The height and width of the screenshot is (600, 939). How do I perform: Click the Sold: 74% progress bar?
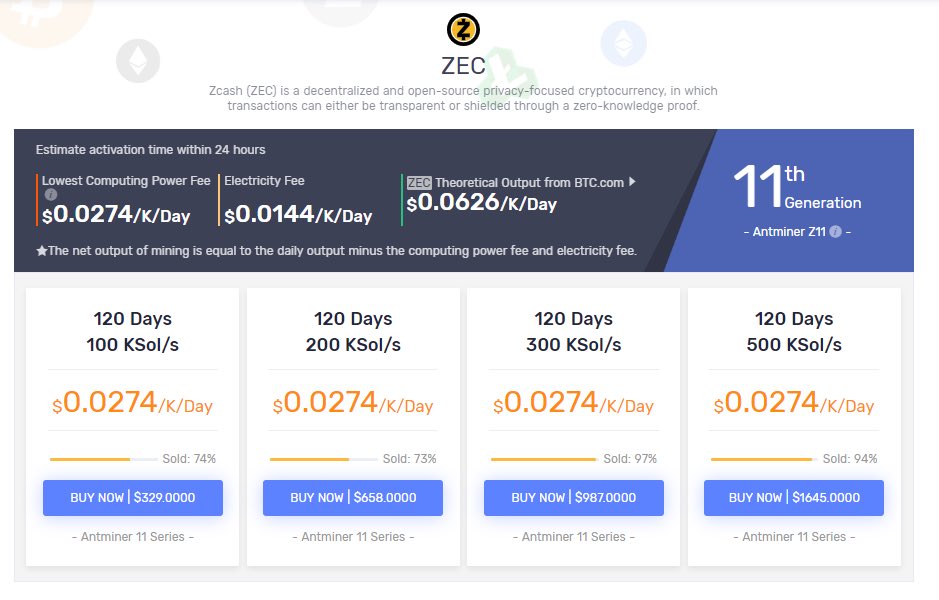coord(104,459)
